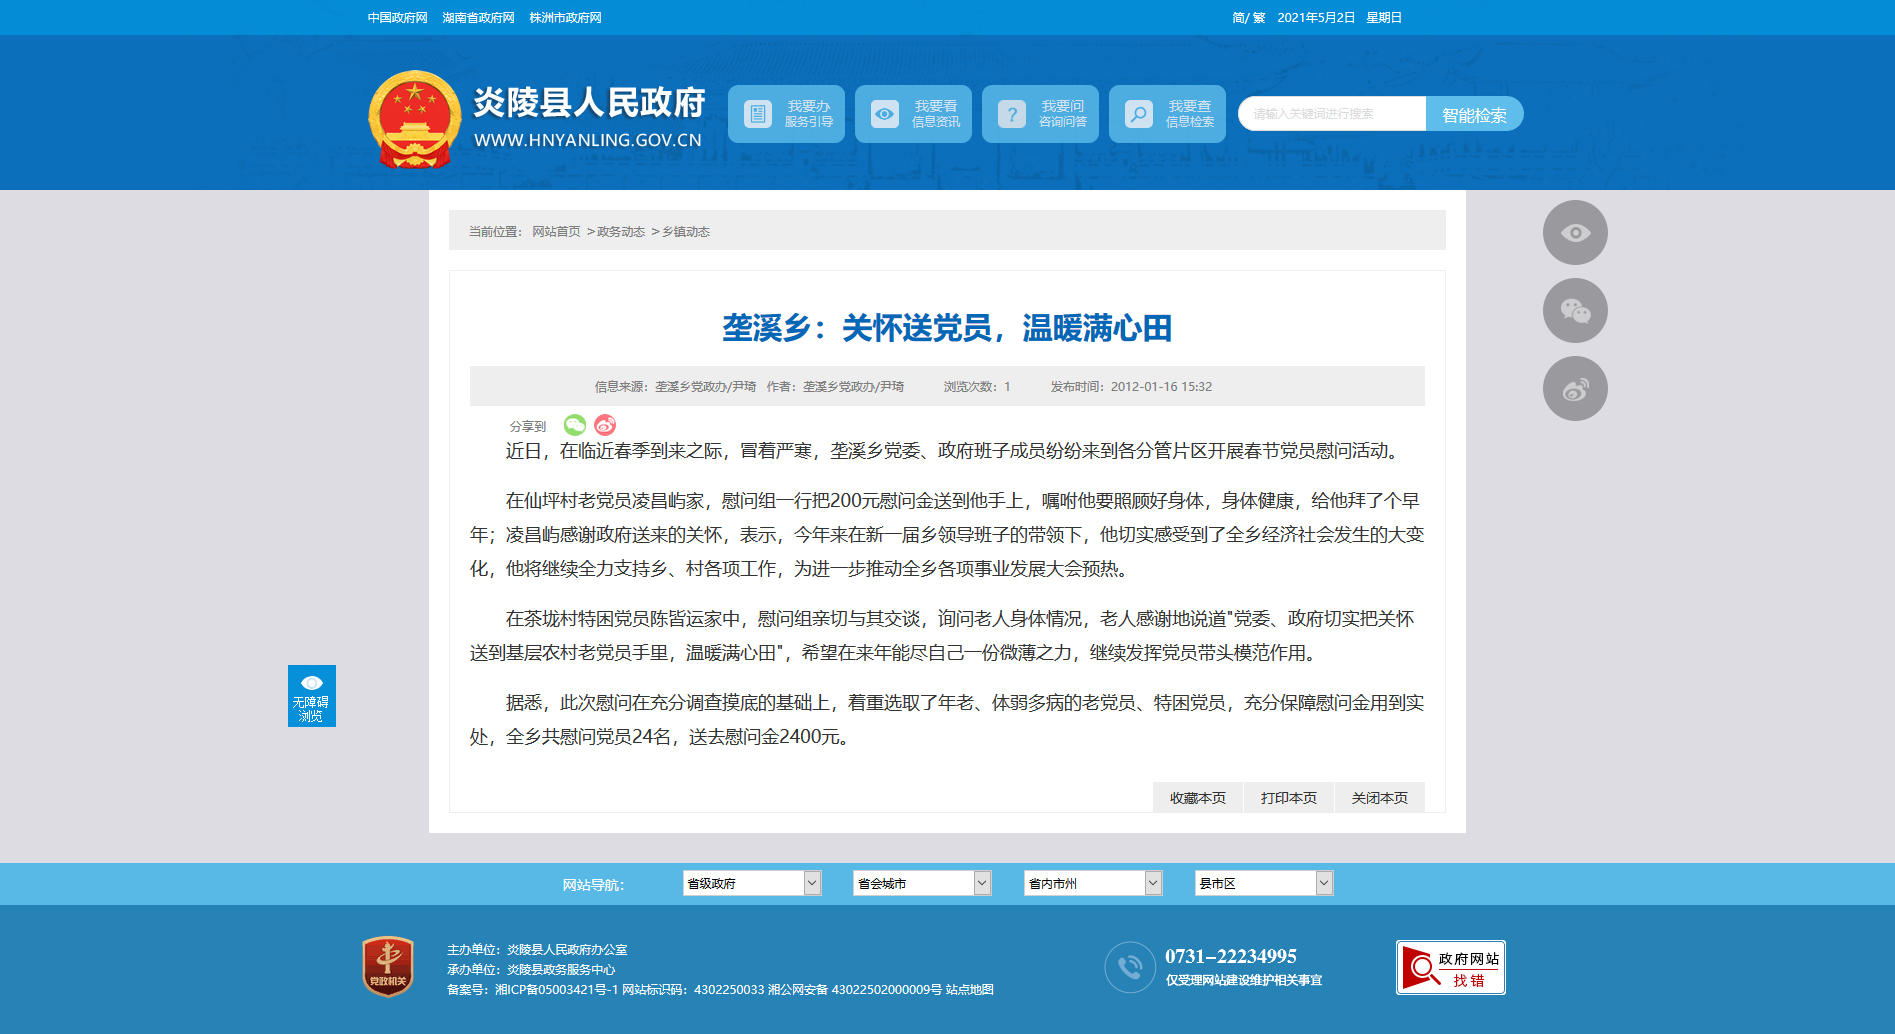
Task: Click the gray Weibo circle on right sidebar
Action: (1574, 389)
